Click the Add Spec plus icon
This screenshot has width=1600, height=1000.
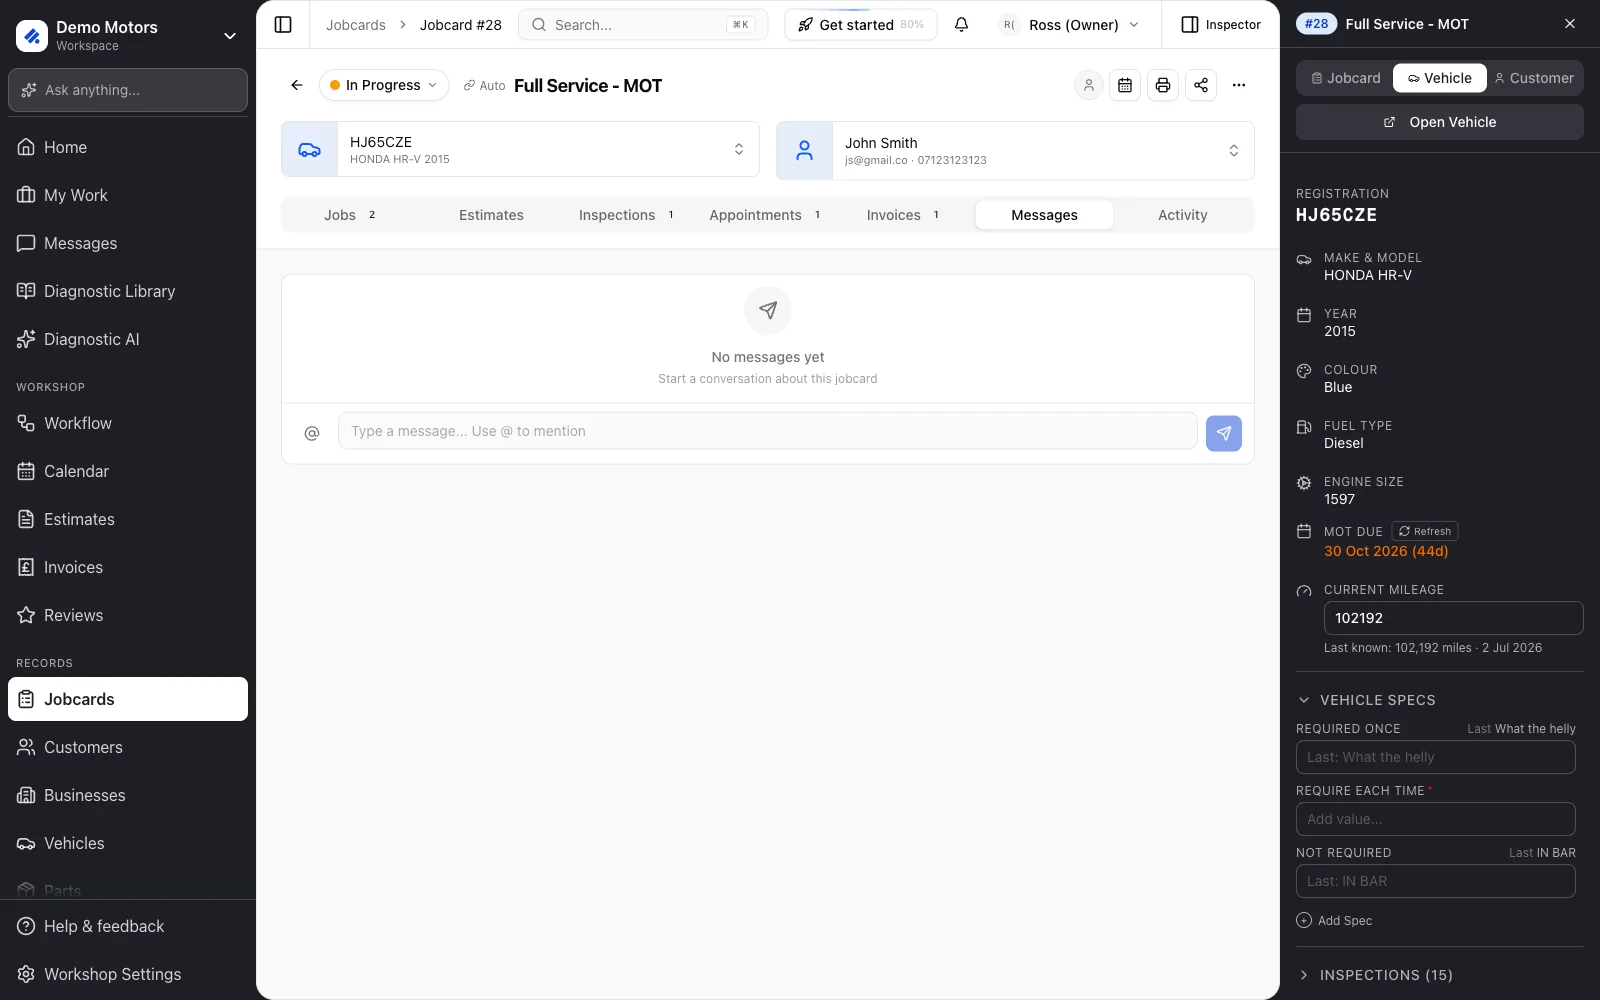pyautogui.click(x=1304, y=921)
